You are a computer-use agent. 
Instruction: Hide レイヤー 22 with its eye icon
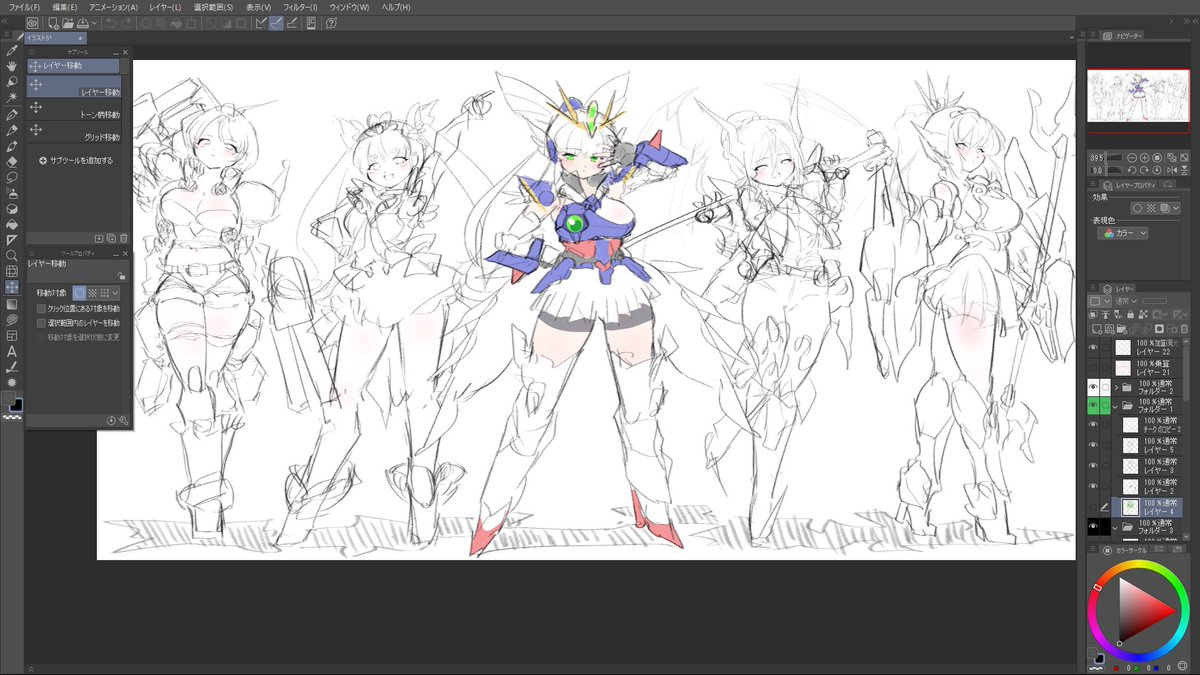[x=1093, y=347]
